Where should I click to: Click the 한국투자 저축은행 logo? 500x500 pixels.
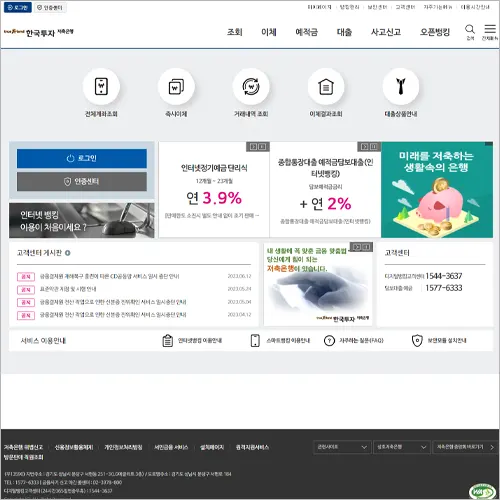(x=38, y=32)
